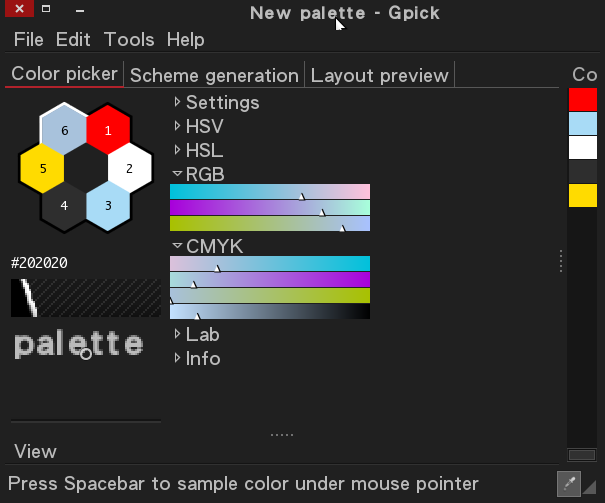Image resolution: width=605 pixels, height=503 pixels.
Task: Expand the HSL section
Action: tap(198, 150)
